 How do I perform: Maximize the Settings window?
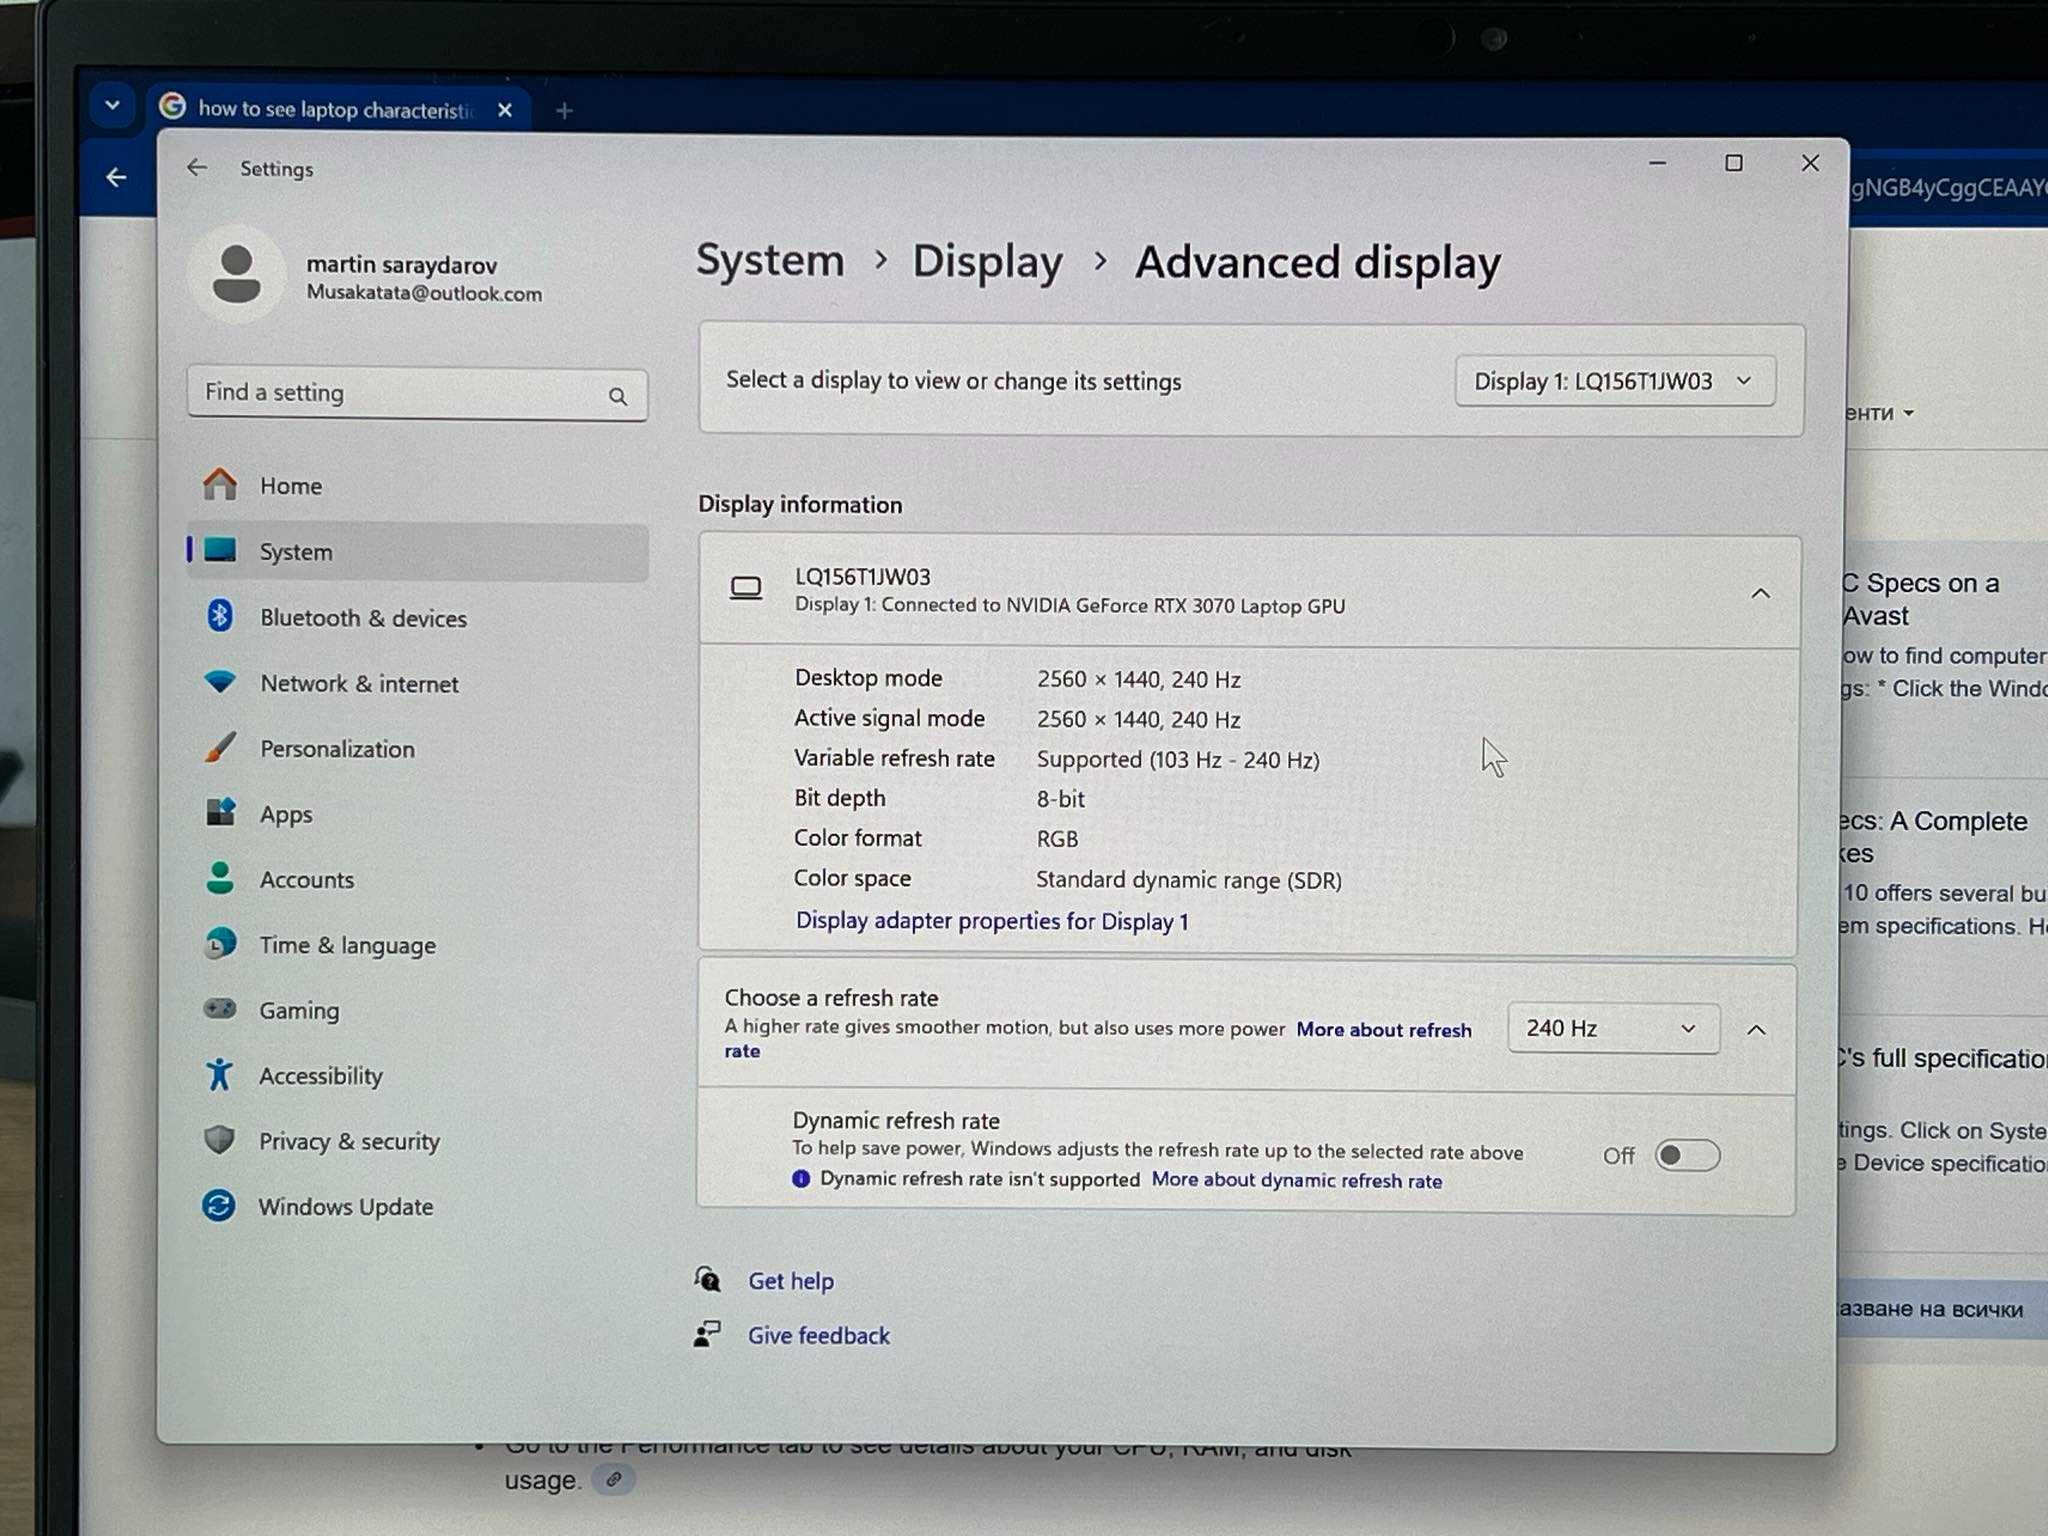pyautogui.click(x=1734, y=163)
